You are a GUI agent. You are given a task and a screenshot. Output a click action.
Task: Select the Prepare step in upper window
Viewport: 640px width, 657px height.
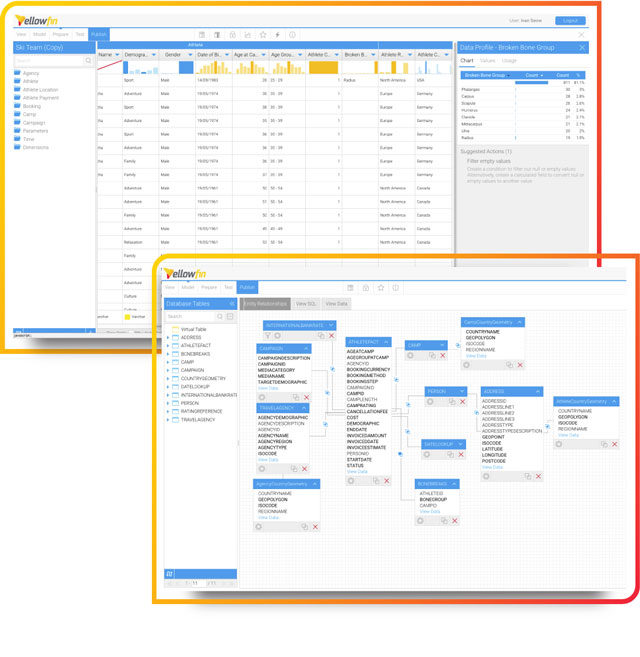60,34
